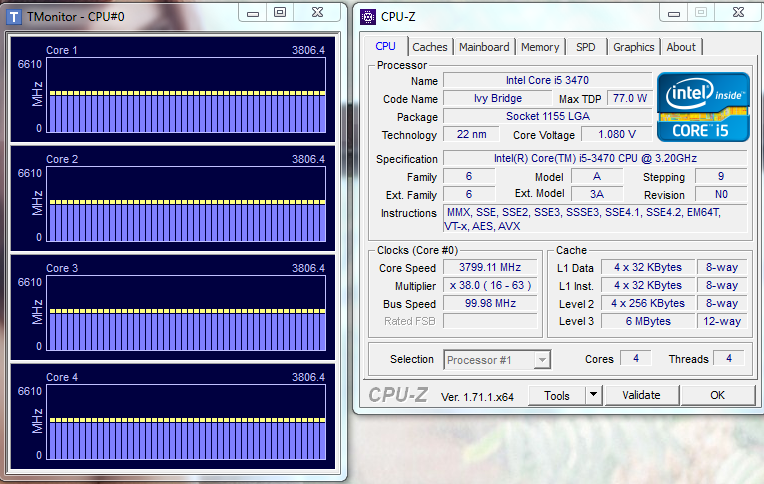Image resolution: width=764 pixels, height=484 pixels.
Task: Click the multiplier value 'x 38.0 ( 16 - 63 )'
Action: click(490, 286)
